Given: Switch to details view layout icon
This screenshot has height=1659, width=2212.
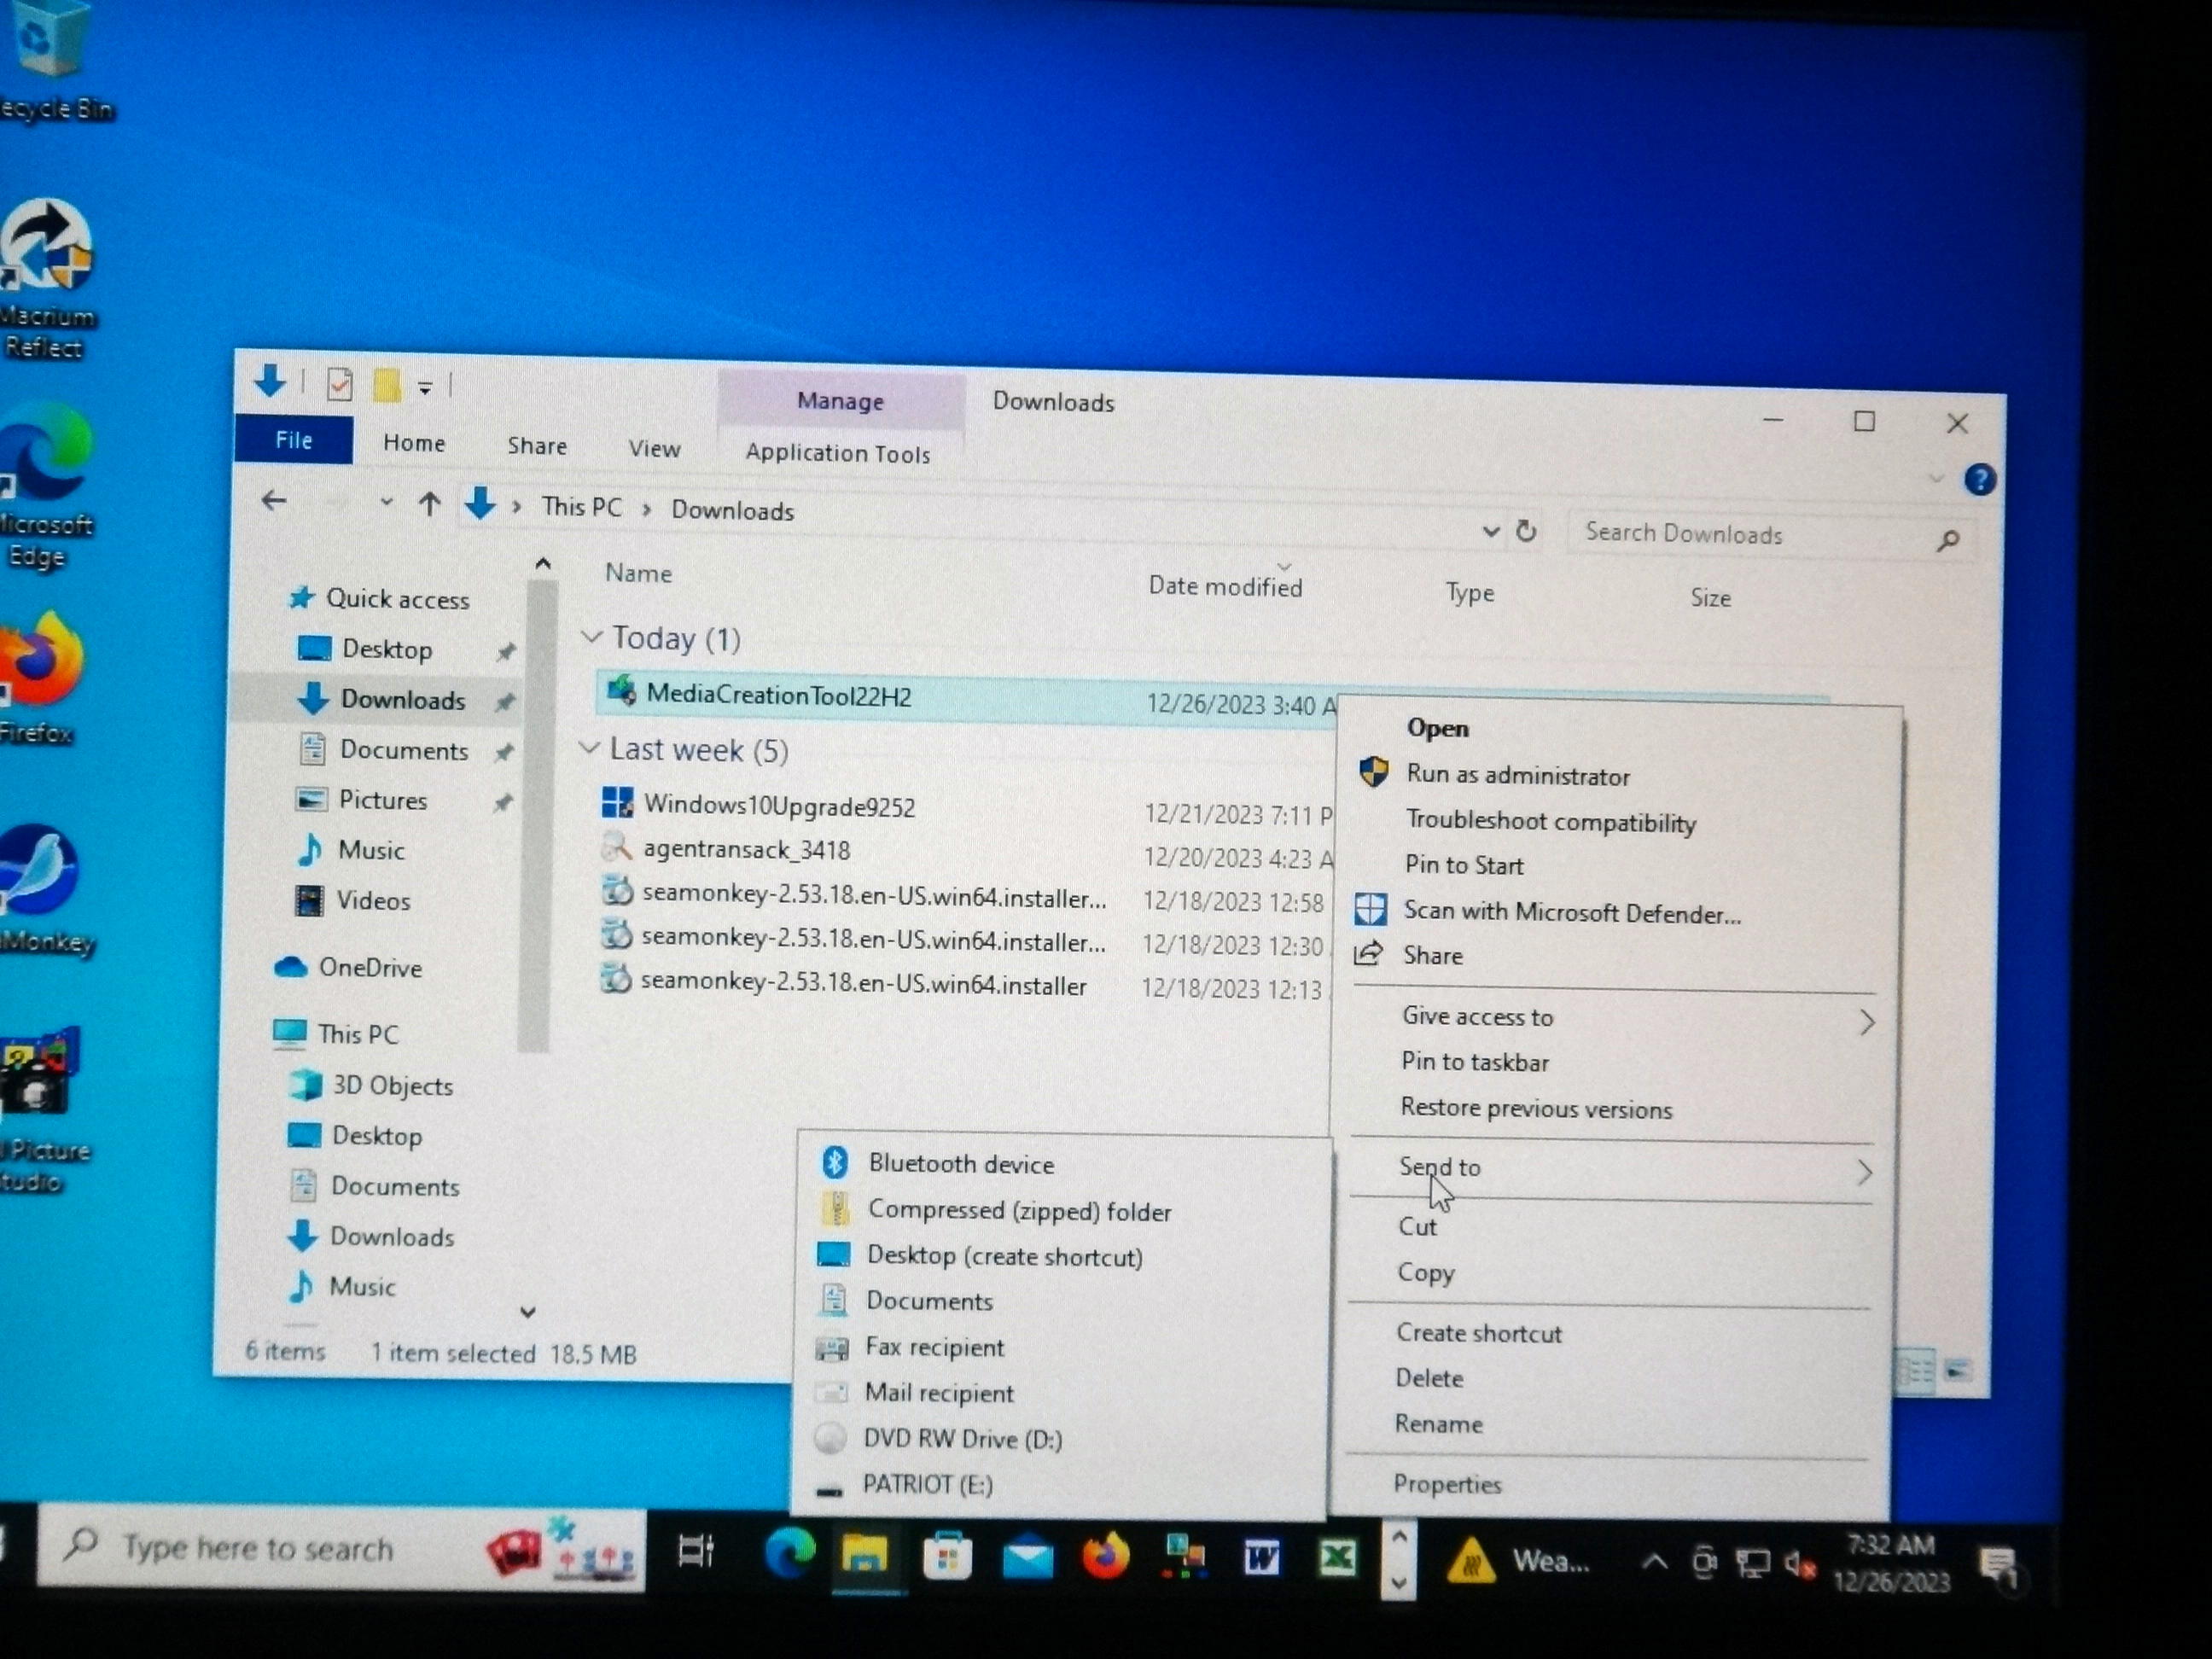Looking at the screenshot, I should click(x=1915, y=1371).
